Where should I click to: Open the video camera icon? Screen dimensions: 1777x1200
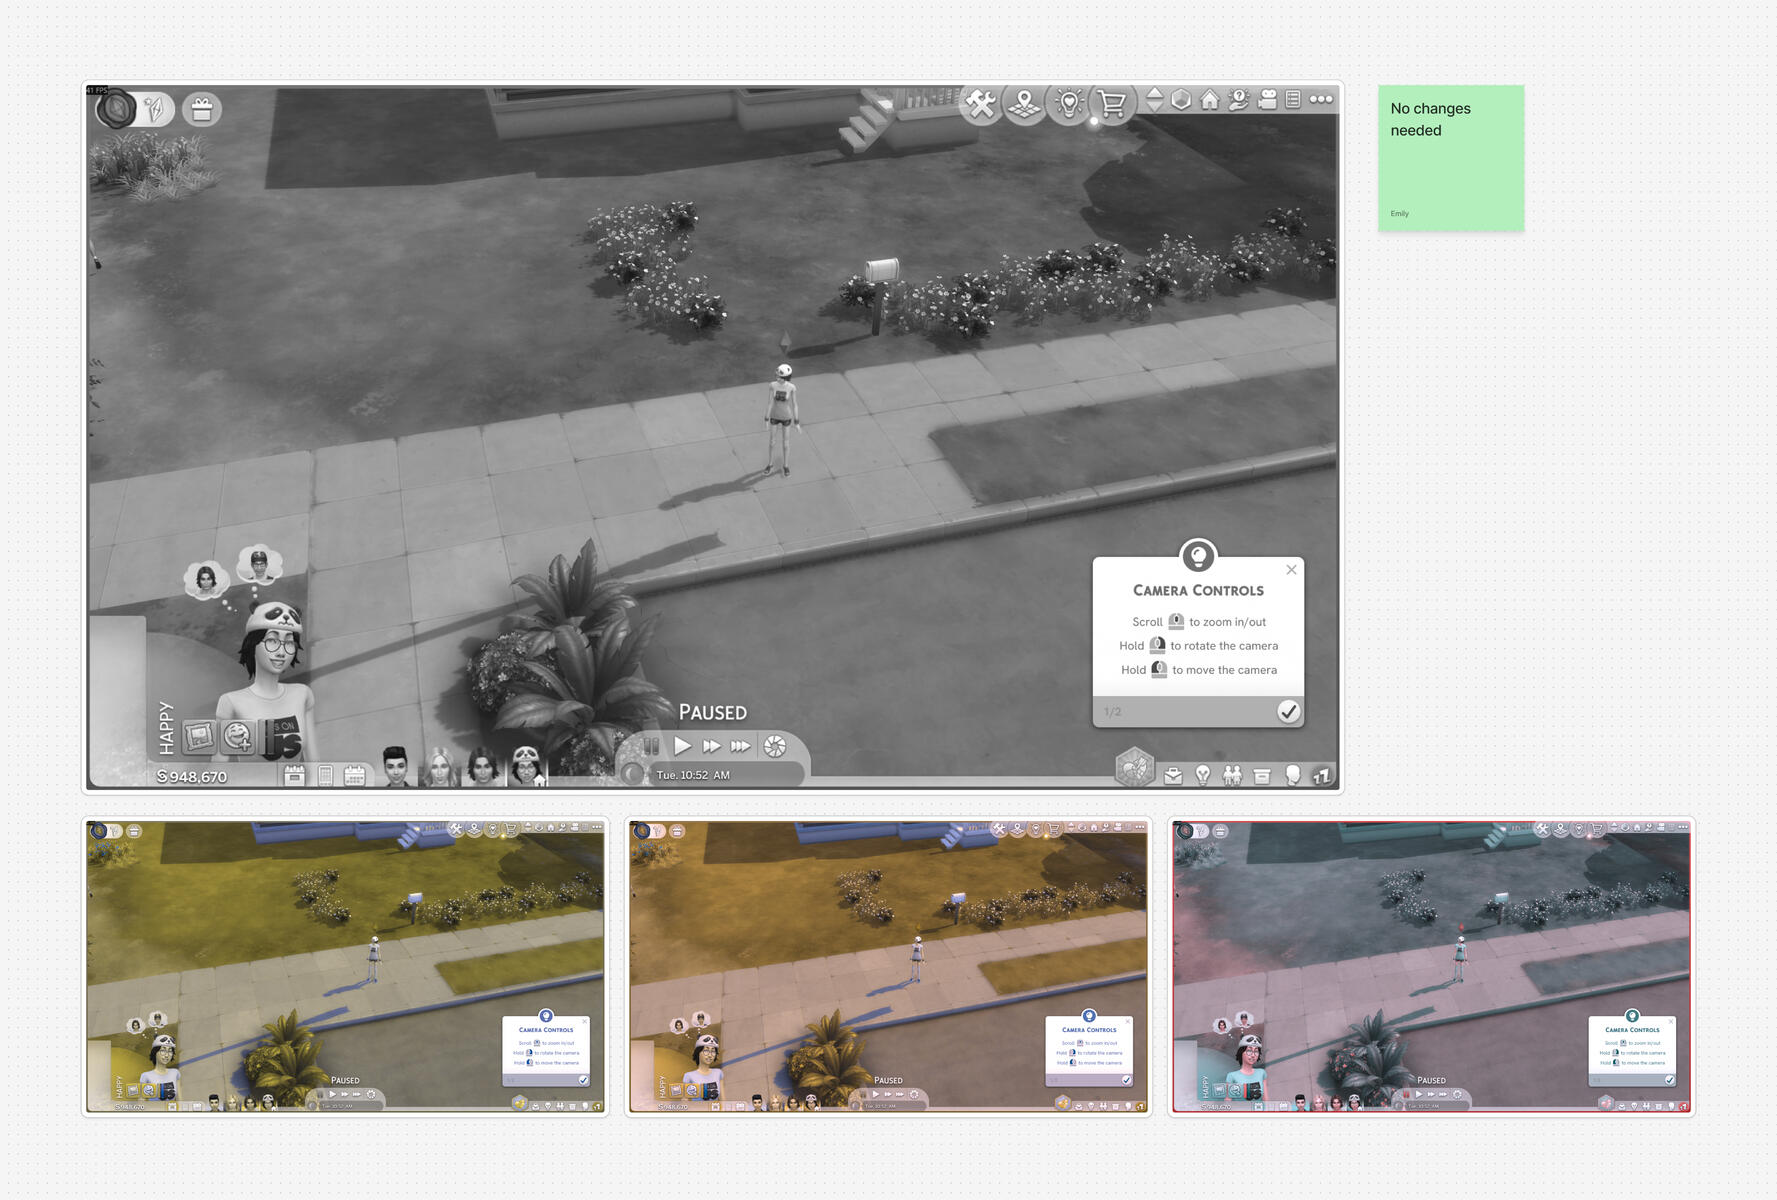tap(1267, 100)
